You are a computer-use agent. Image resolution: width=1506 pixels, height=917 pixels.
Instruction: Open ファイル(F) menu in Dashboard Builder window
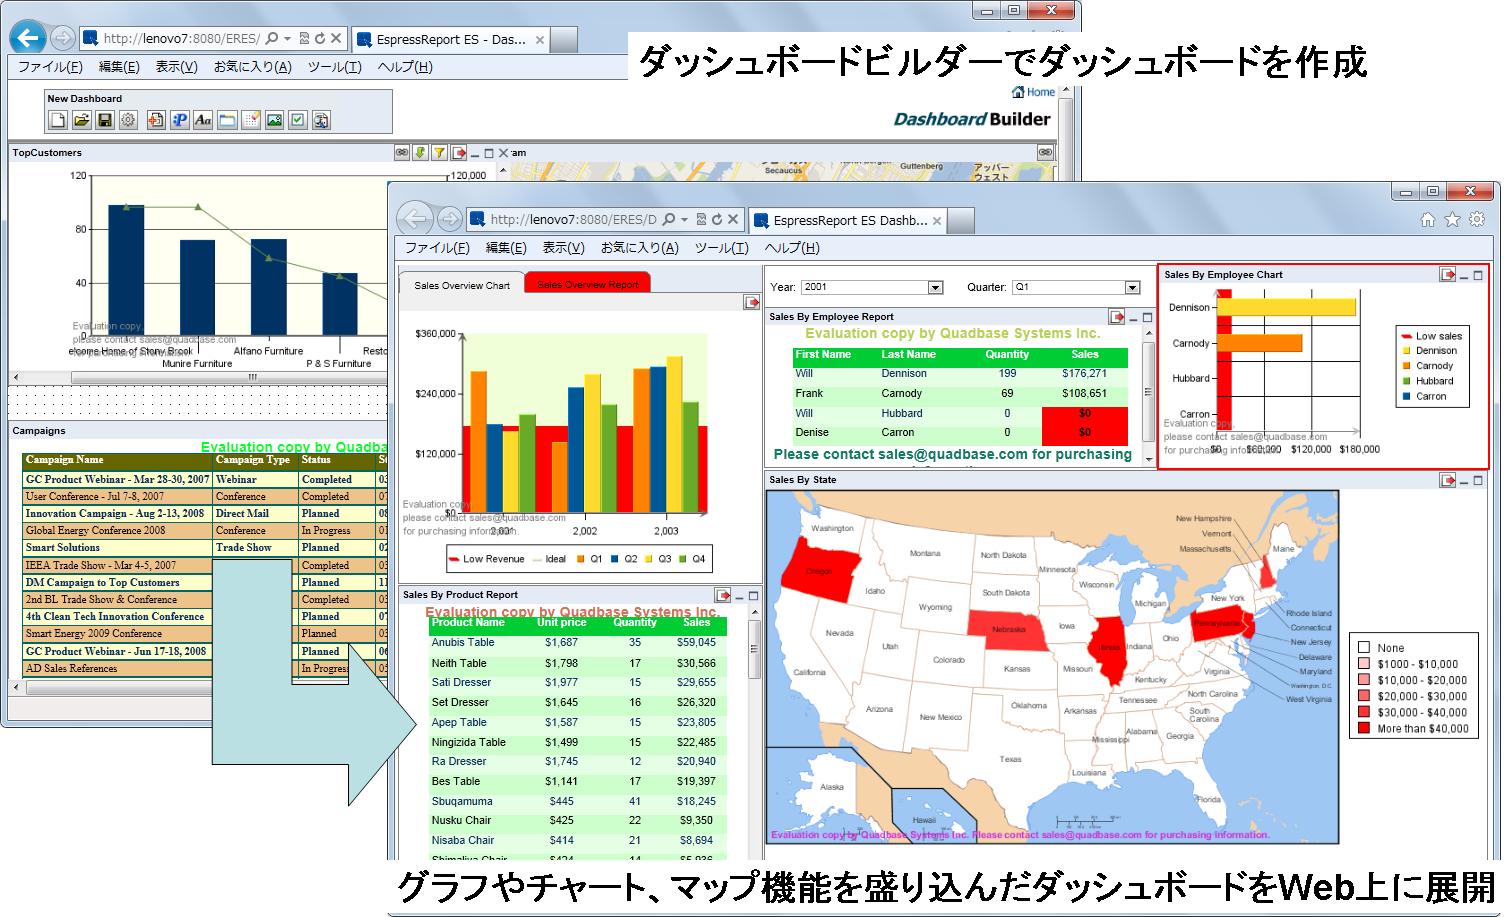point(50,67)
